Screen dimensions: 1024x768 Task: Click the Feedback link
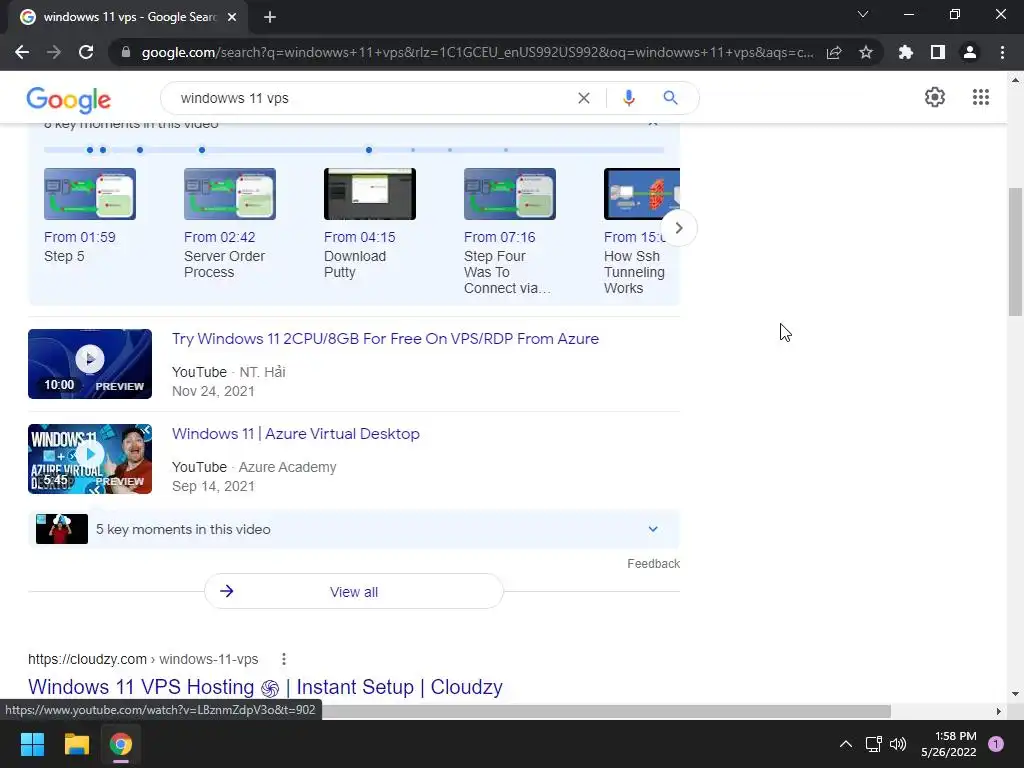(x=653, y=564)
